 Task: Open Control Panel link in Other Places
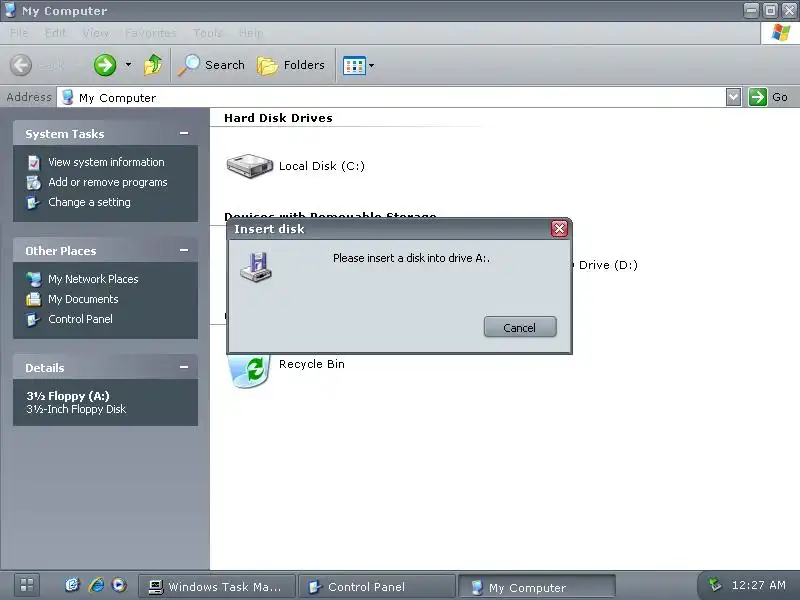pyautogui.click(x=80, y=319)
